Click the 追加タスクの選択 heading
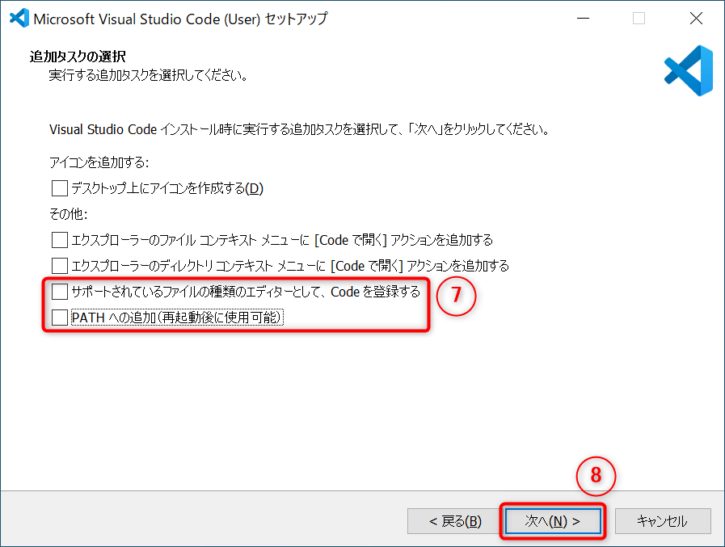This screenshot has height=547, width=725. click(84, 57)
